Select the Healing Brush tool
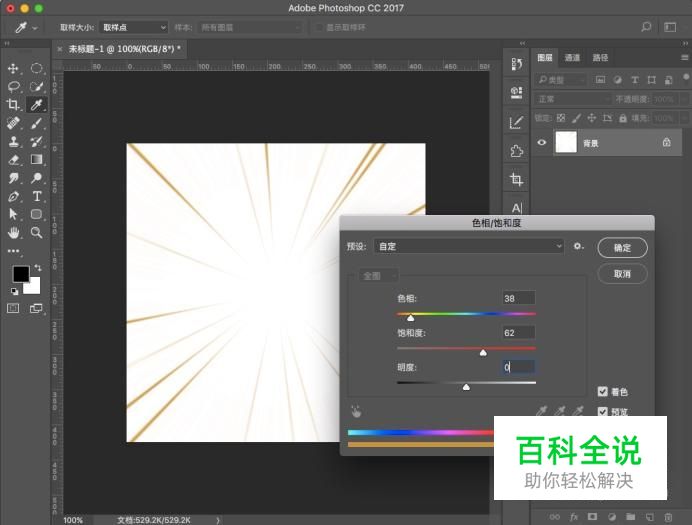Image resolution: width=692 pixels, height=525 pixels. coord(13,123)
